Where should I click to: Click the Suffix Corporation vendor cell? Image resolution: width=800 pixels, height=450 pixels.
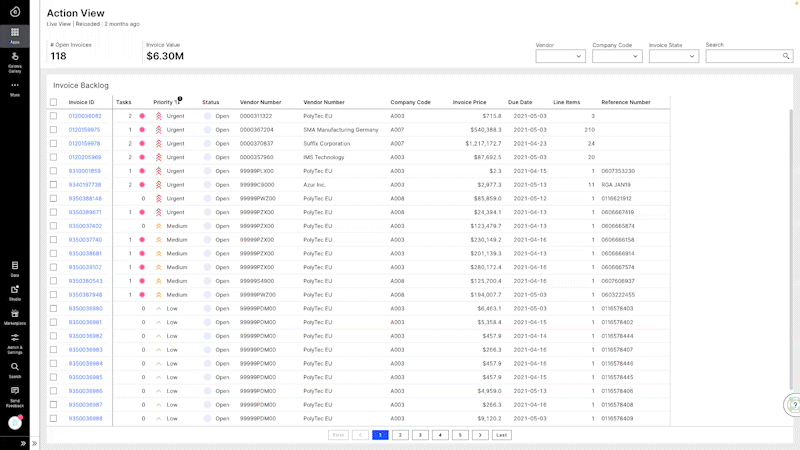(x=327, y=144)
